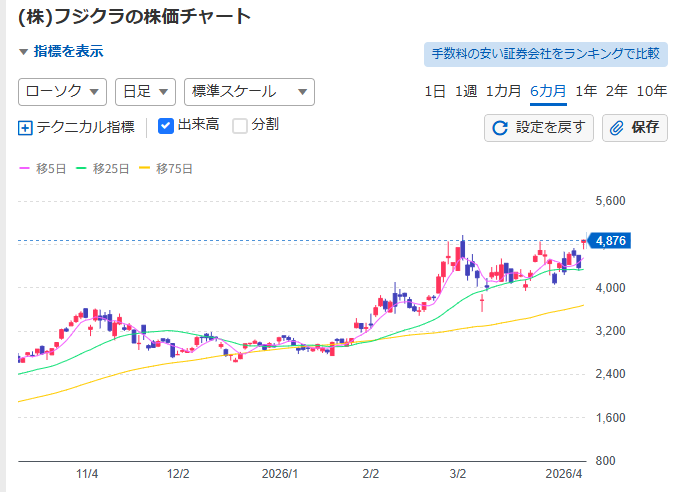The image size is (679, 492).
Task: Click the 1,600 price axis label
Action: tap(611, 418)
